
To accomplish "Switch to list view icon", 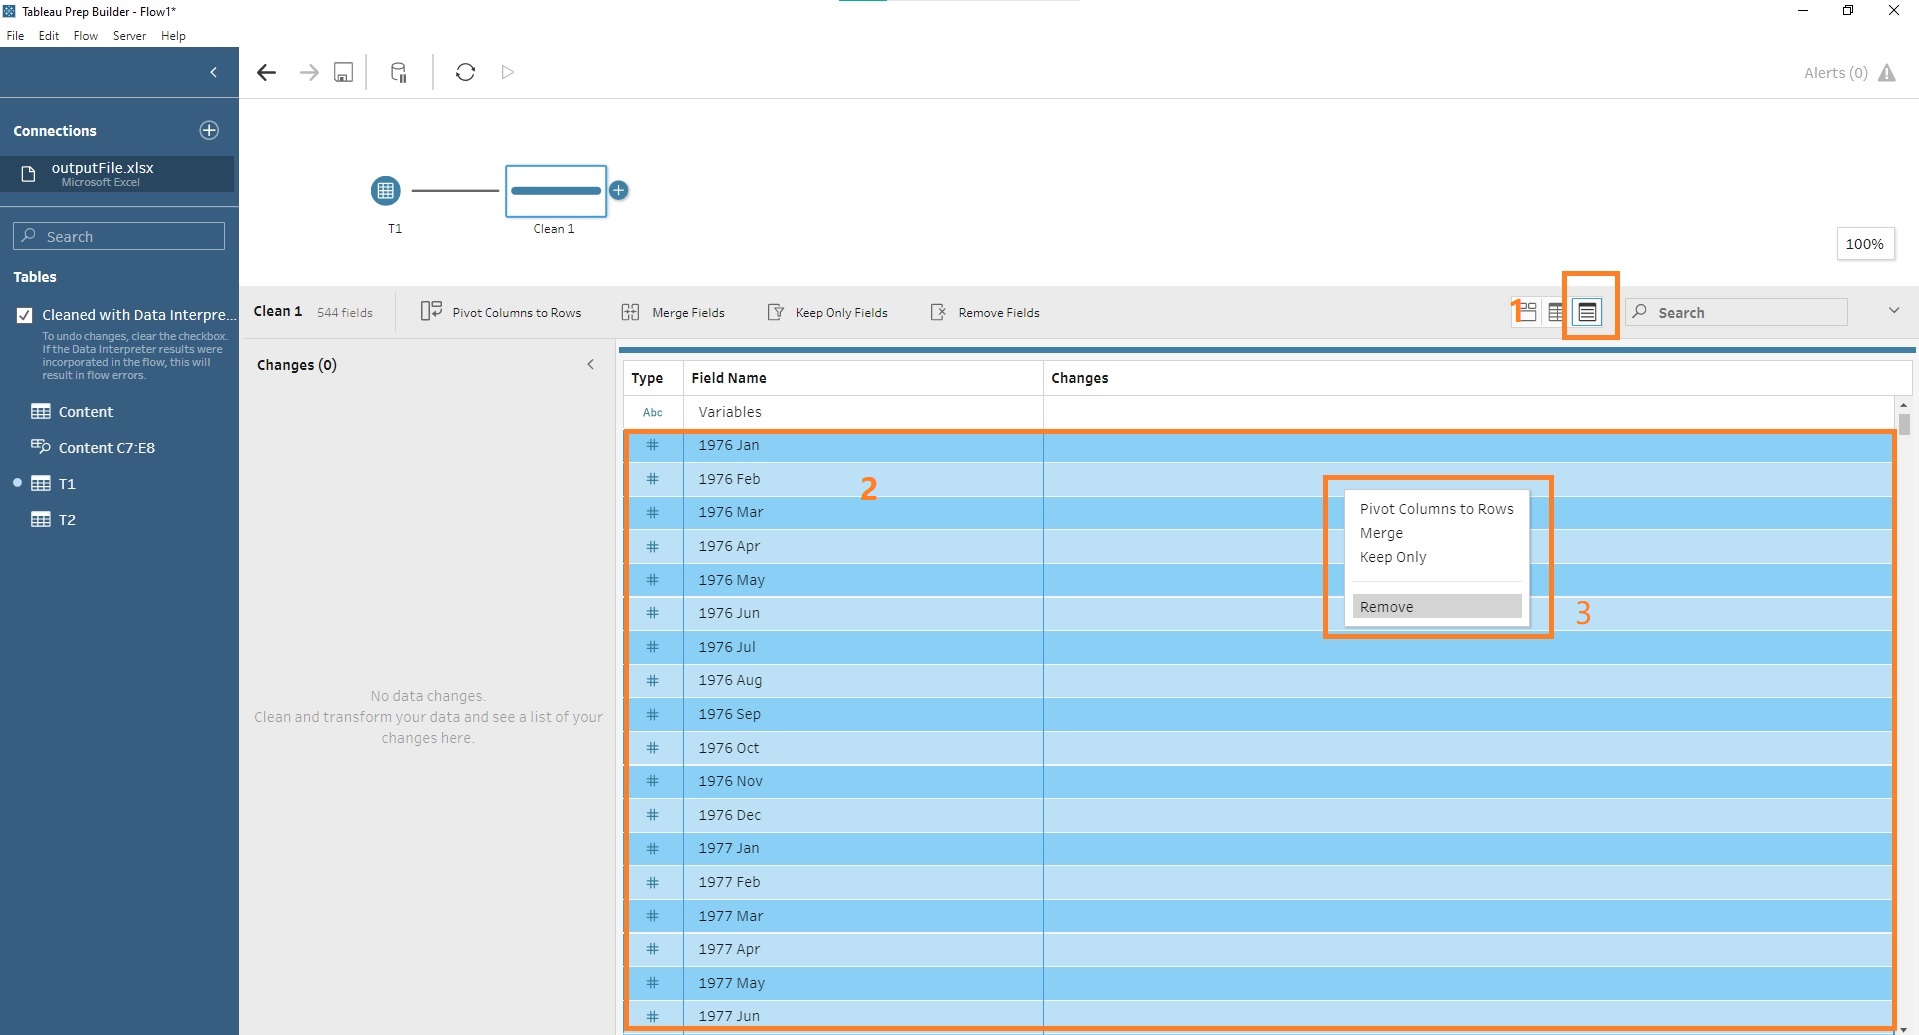I will pyautogui.click(x=1587, y=312).
